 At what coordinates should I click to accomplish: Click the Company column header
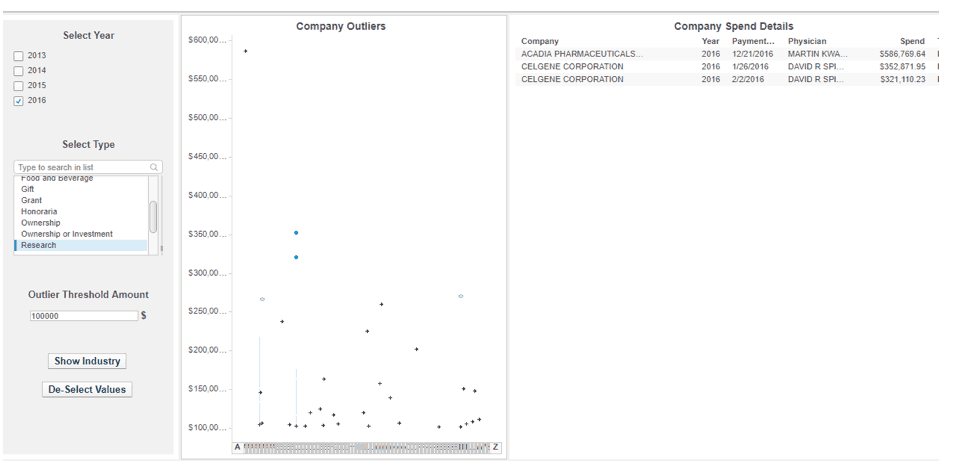(540, 41)
